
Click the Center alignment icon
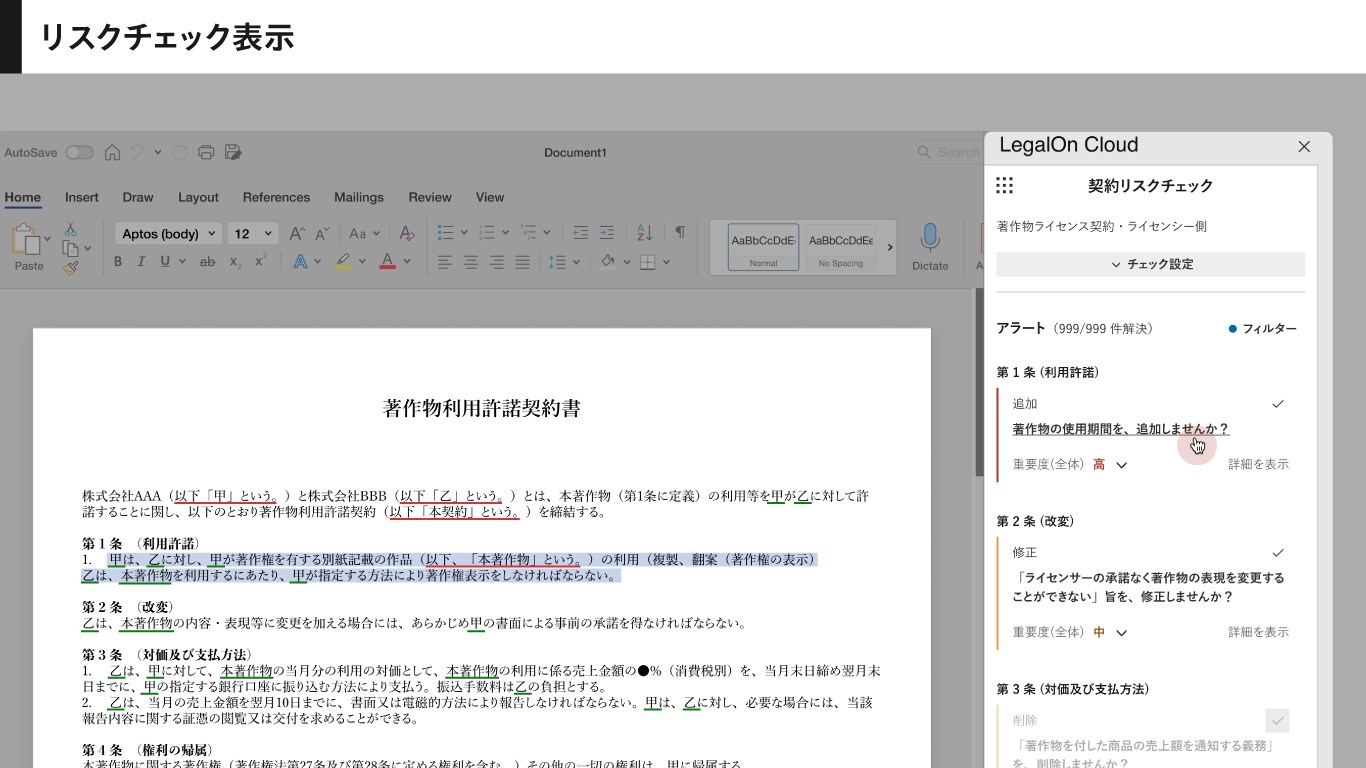coord(471,262)
